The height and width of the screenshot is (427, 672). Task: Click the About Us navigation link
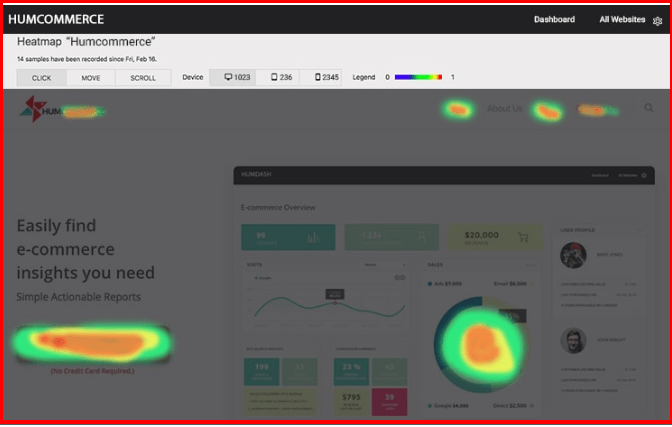click(x=504, y=109)
